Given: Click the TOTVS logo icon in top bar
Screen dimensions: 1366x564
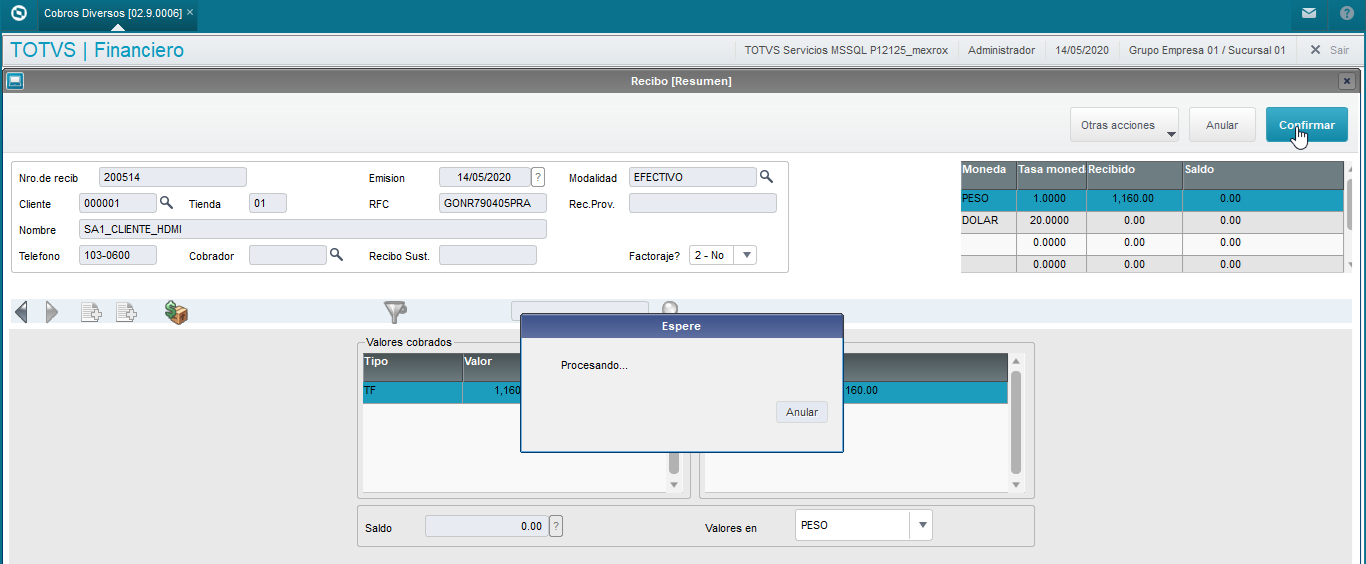Looking at the screenshot, I should pos(17,13).
